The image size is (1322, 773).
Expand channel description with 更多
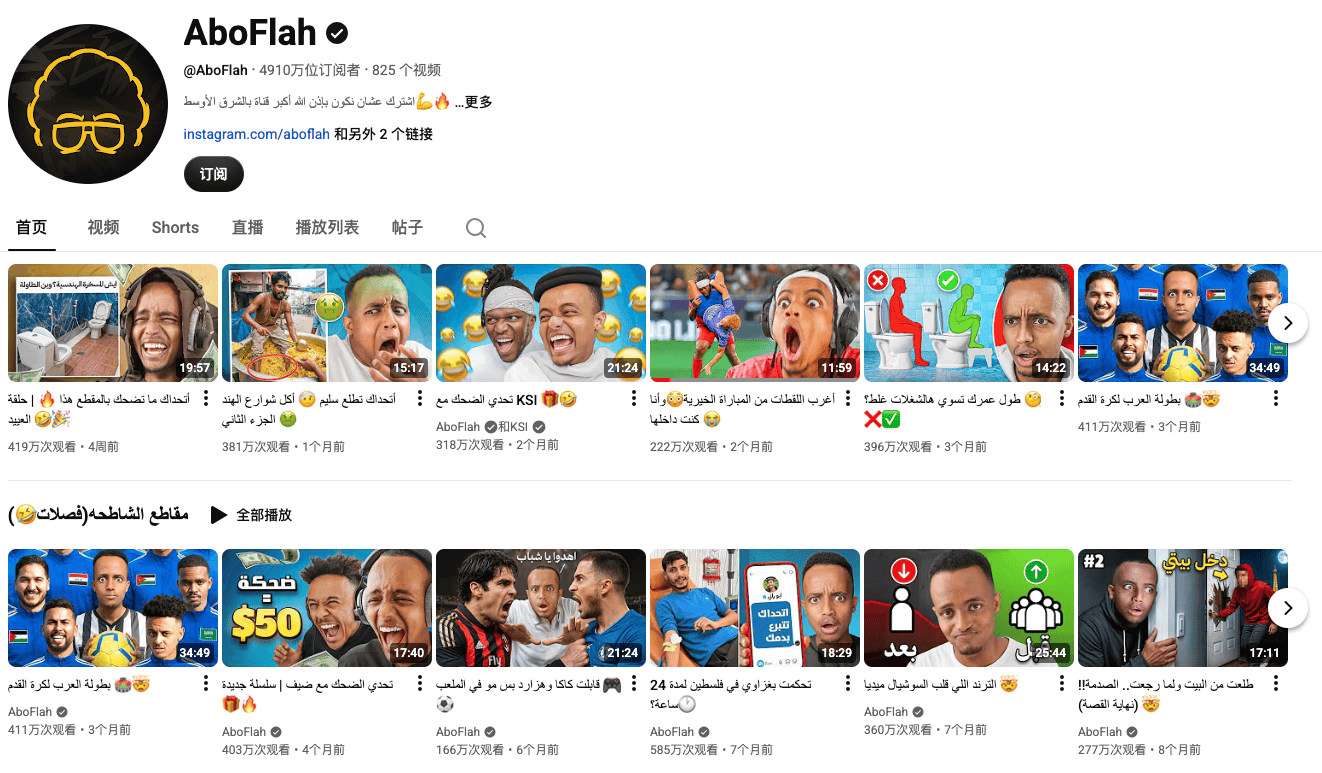point(478,102)
